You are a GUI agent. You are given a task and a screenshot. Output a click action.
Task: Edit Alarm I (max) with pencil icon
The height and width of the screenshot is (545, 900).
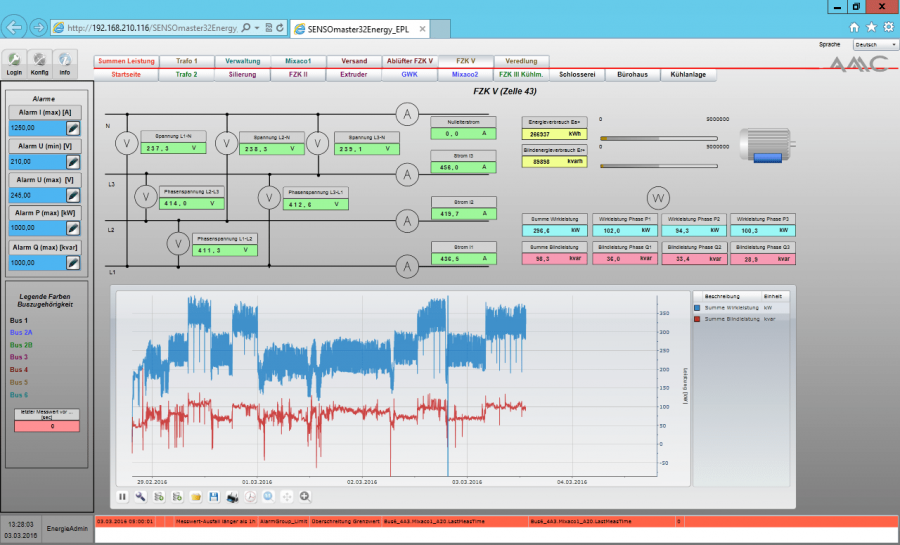(73, 128)
